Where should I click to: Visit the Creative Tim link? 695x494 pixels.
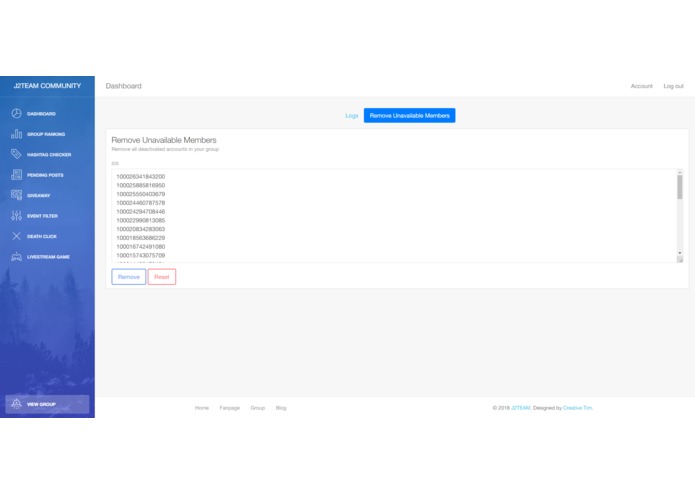coord(578,408)
